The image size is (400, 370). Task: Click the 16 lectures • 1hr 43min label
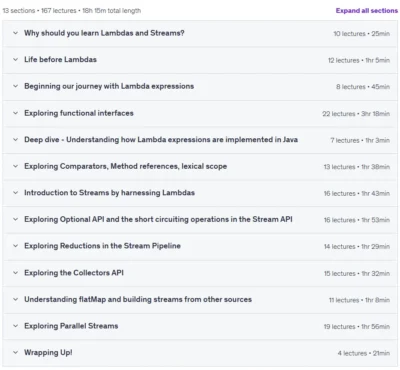(x=357, y=193)
